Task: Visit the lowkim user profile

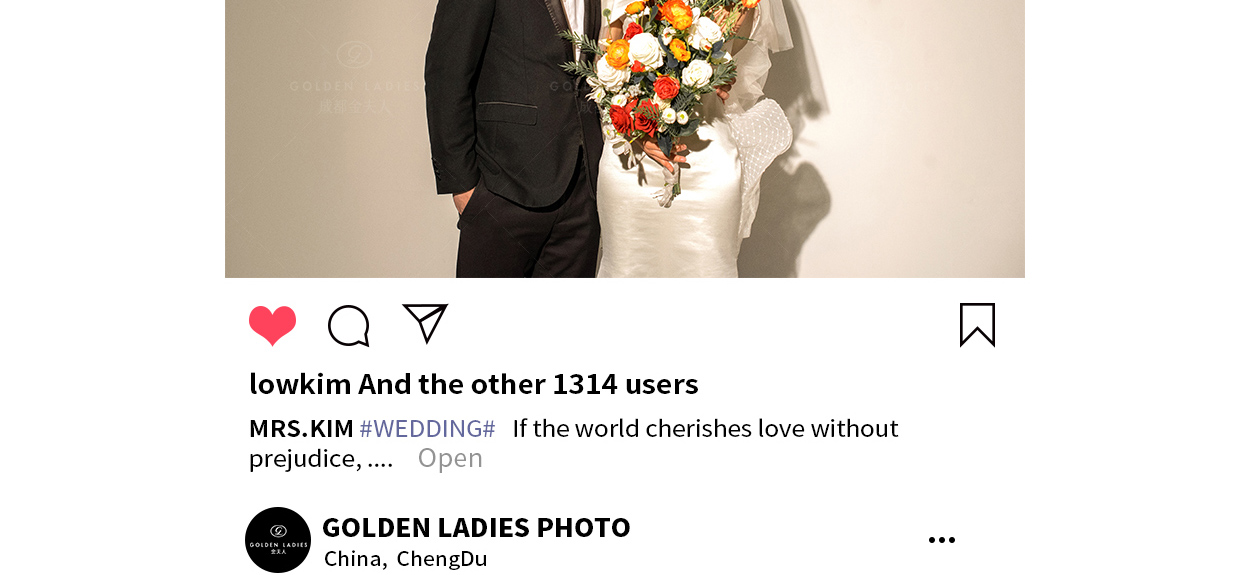Action: click(x=300, y=384)
